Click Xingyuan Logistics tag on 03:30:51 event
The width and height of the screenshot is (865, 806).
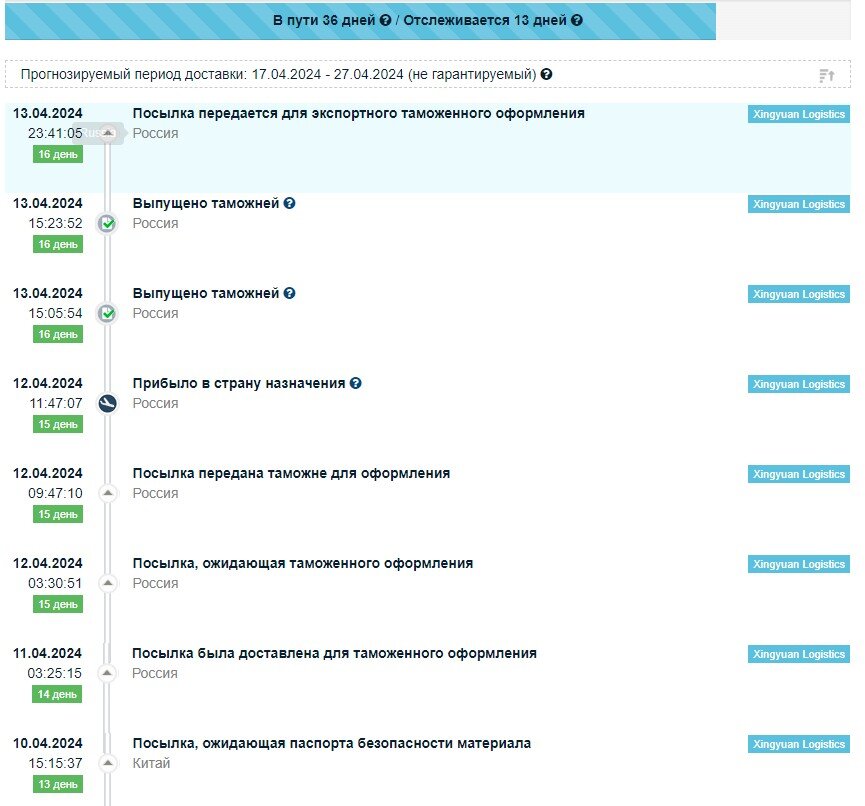(x=799, y=564)
